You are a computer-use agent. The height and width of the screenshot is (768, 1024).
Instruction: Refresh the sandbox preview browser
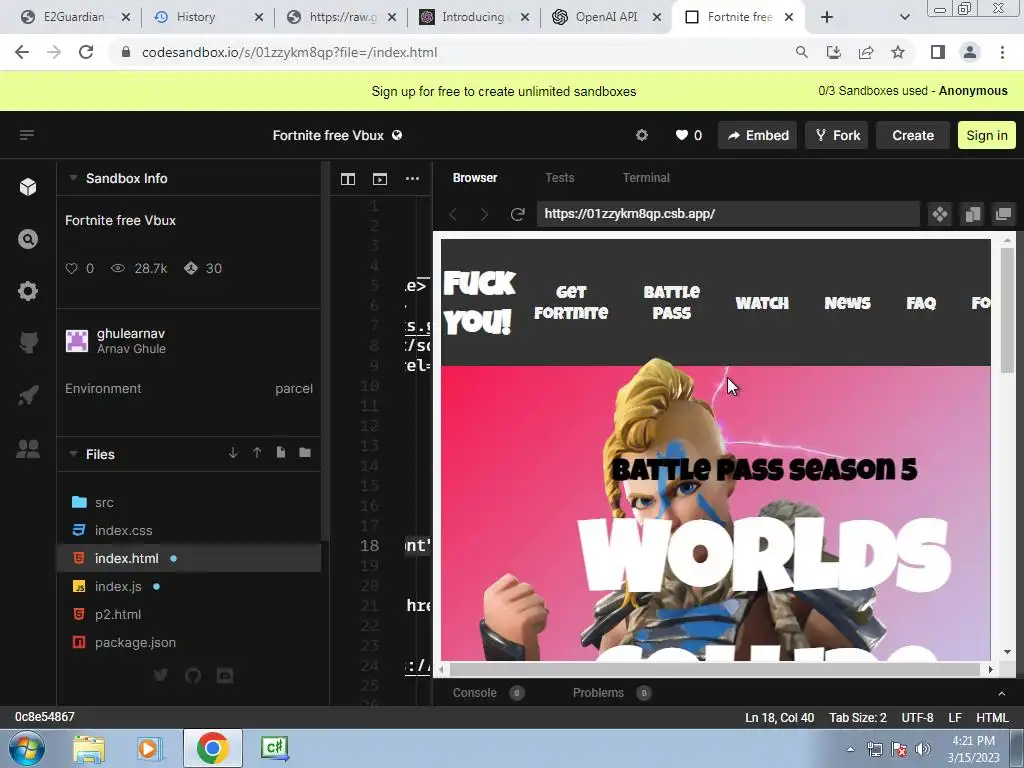point(517,214)
